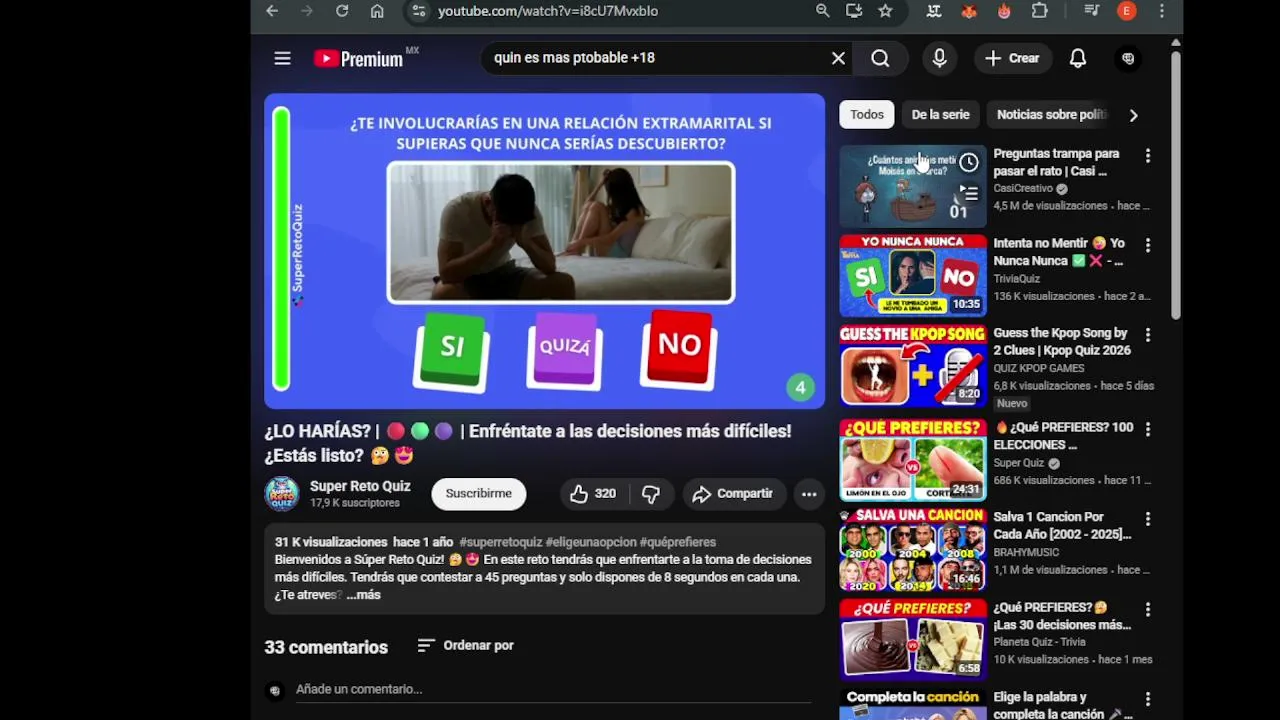Click the green timer bar in video

pyautogui.click(x=281, y=249)
